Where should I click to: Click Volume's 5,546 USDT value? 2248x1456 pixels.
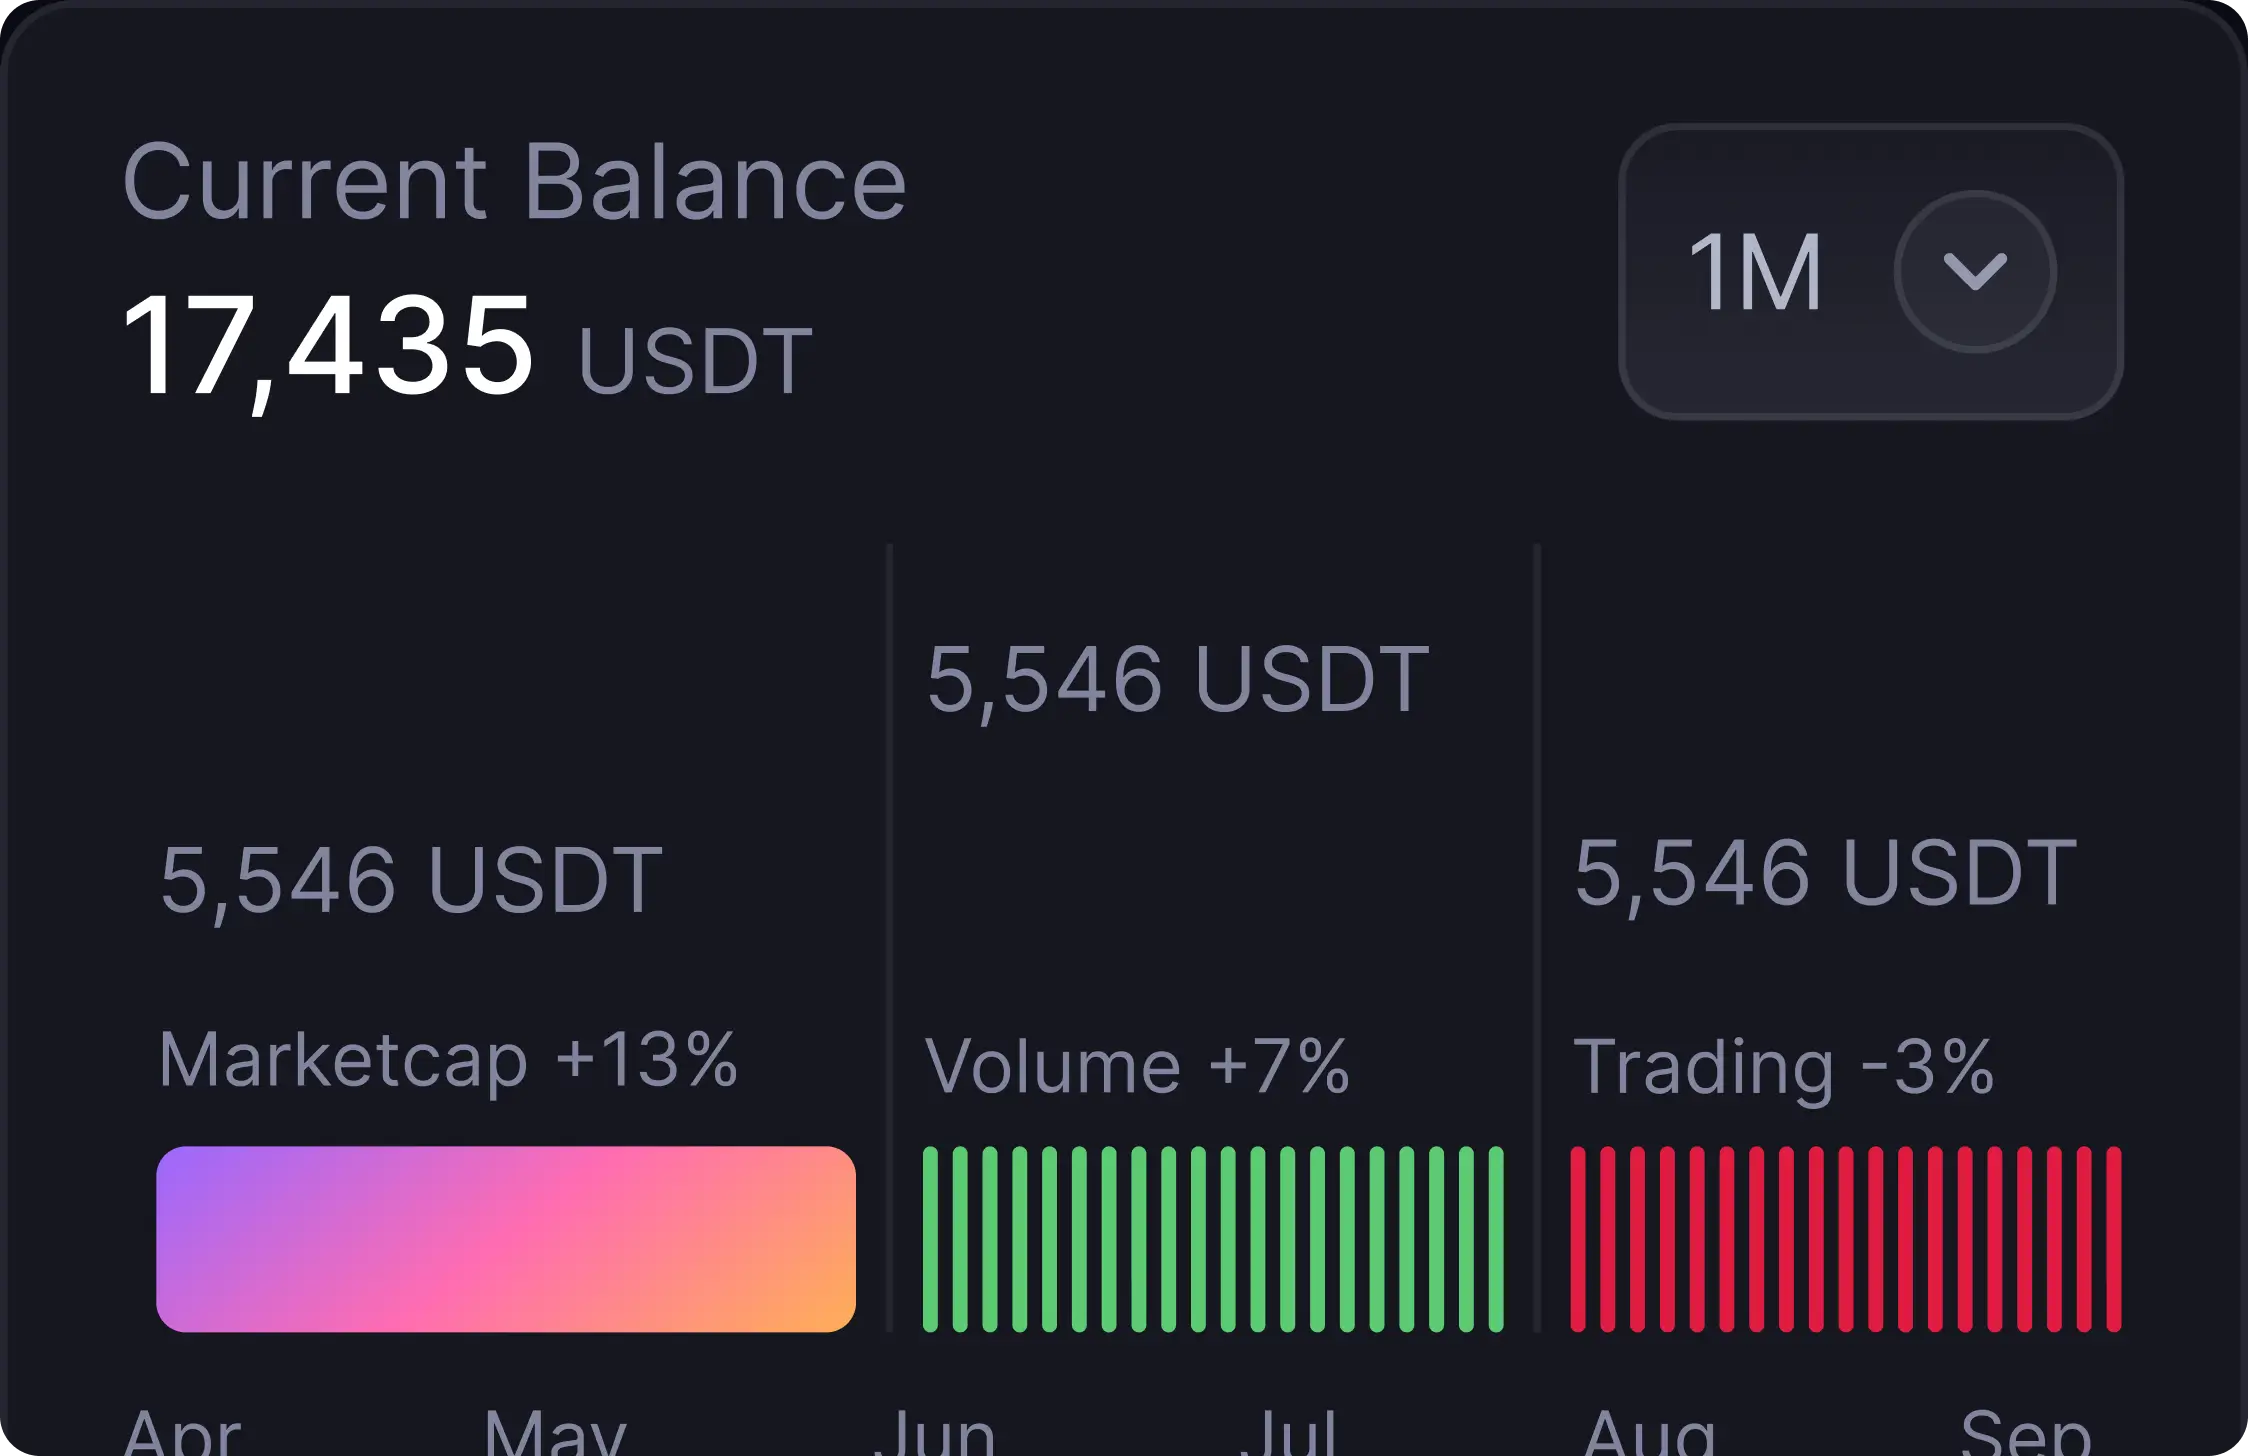[1178, 680]
